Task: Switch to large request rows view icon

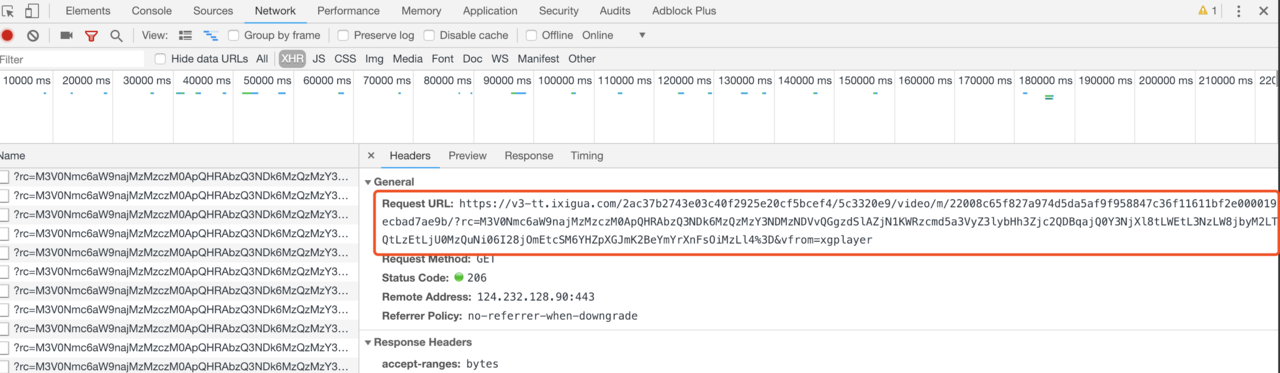Action: pos(185,35)
